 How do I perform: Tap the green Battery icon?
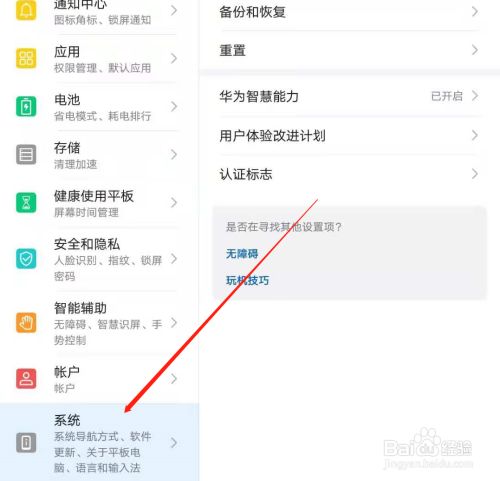tap(26, 106)
